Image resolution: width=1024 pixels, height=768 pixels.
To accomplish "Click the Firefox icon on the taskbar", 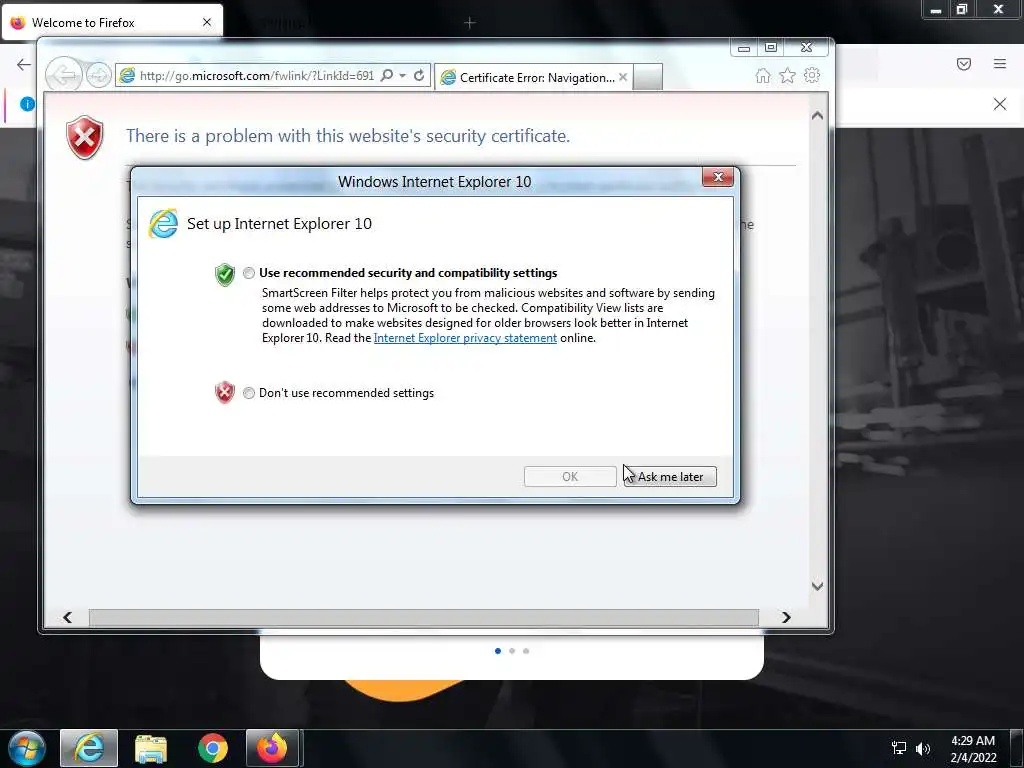I will coord(272,748).
